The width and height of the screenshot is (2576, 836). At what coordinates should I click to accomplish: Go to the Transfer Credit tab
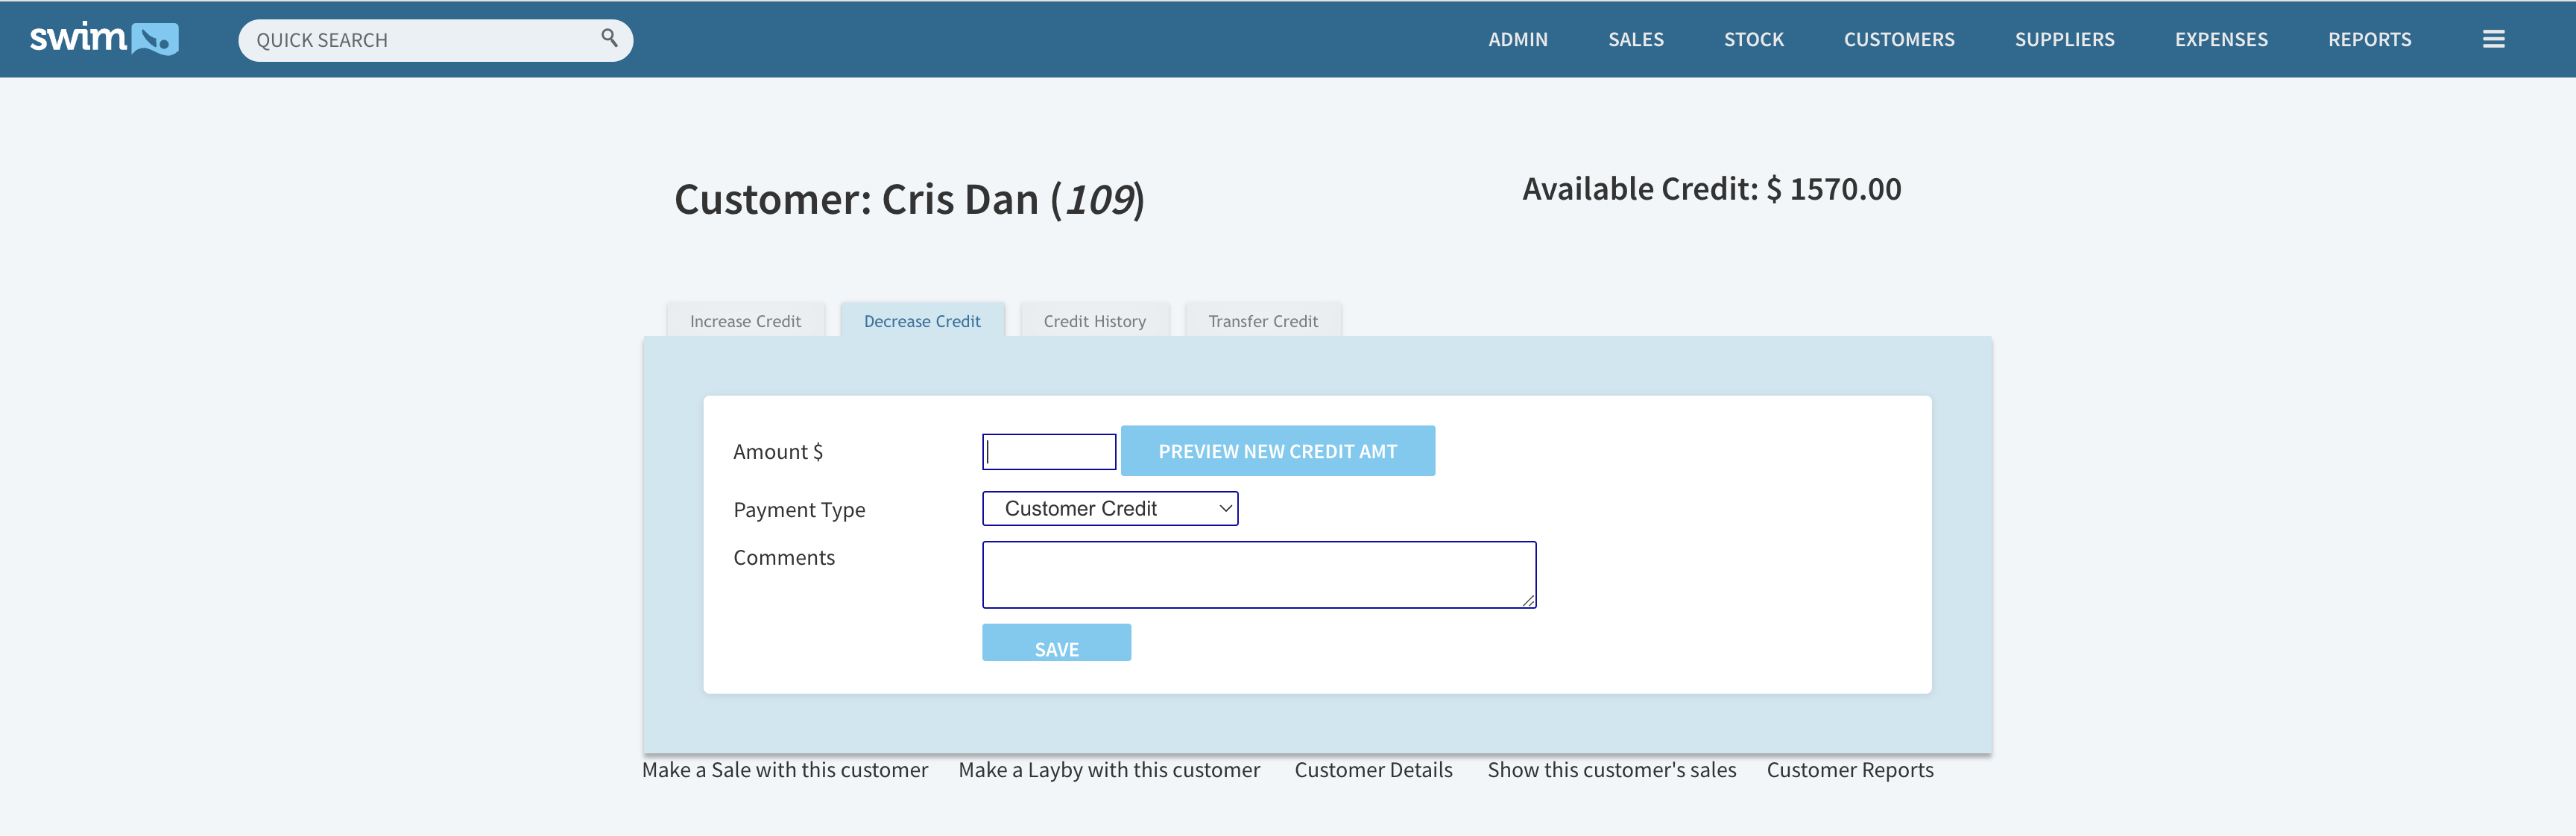pos(1262,321)
